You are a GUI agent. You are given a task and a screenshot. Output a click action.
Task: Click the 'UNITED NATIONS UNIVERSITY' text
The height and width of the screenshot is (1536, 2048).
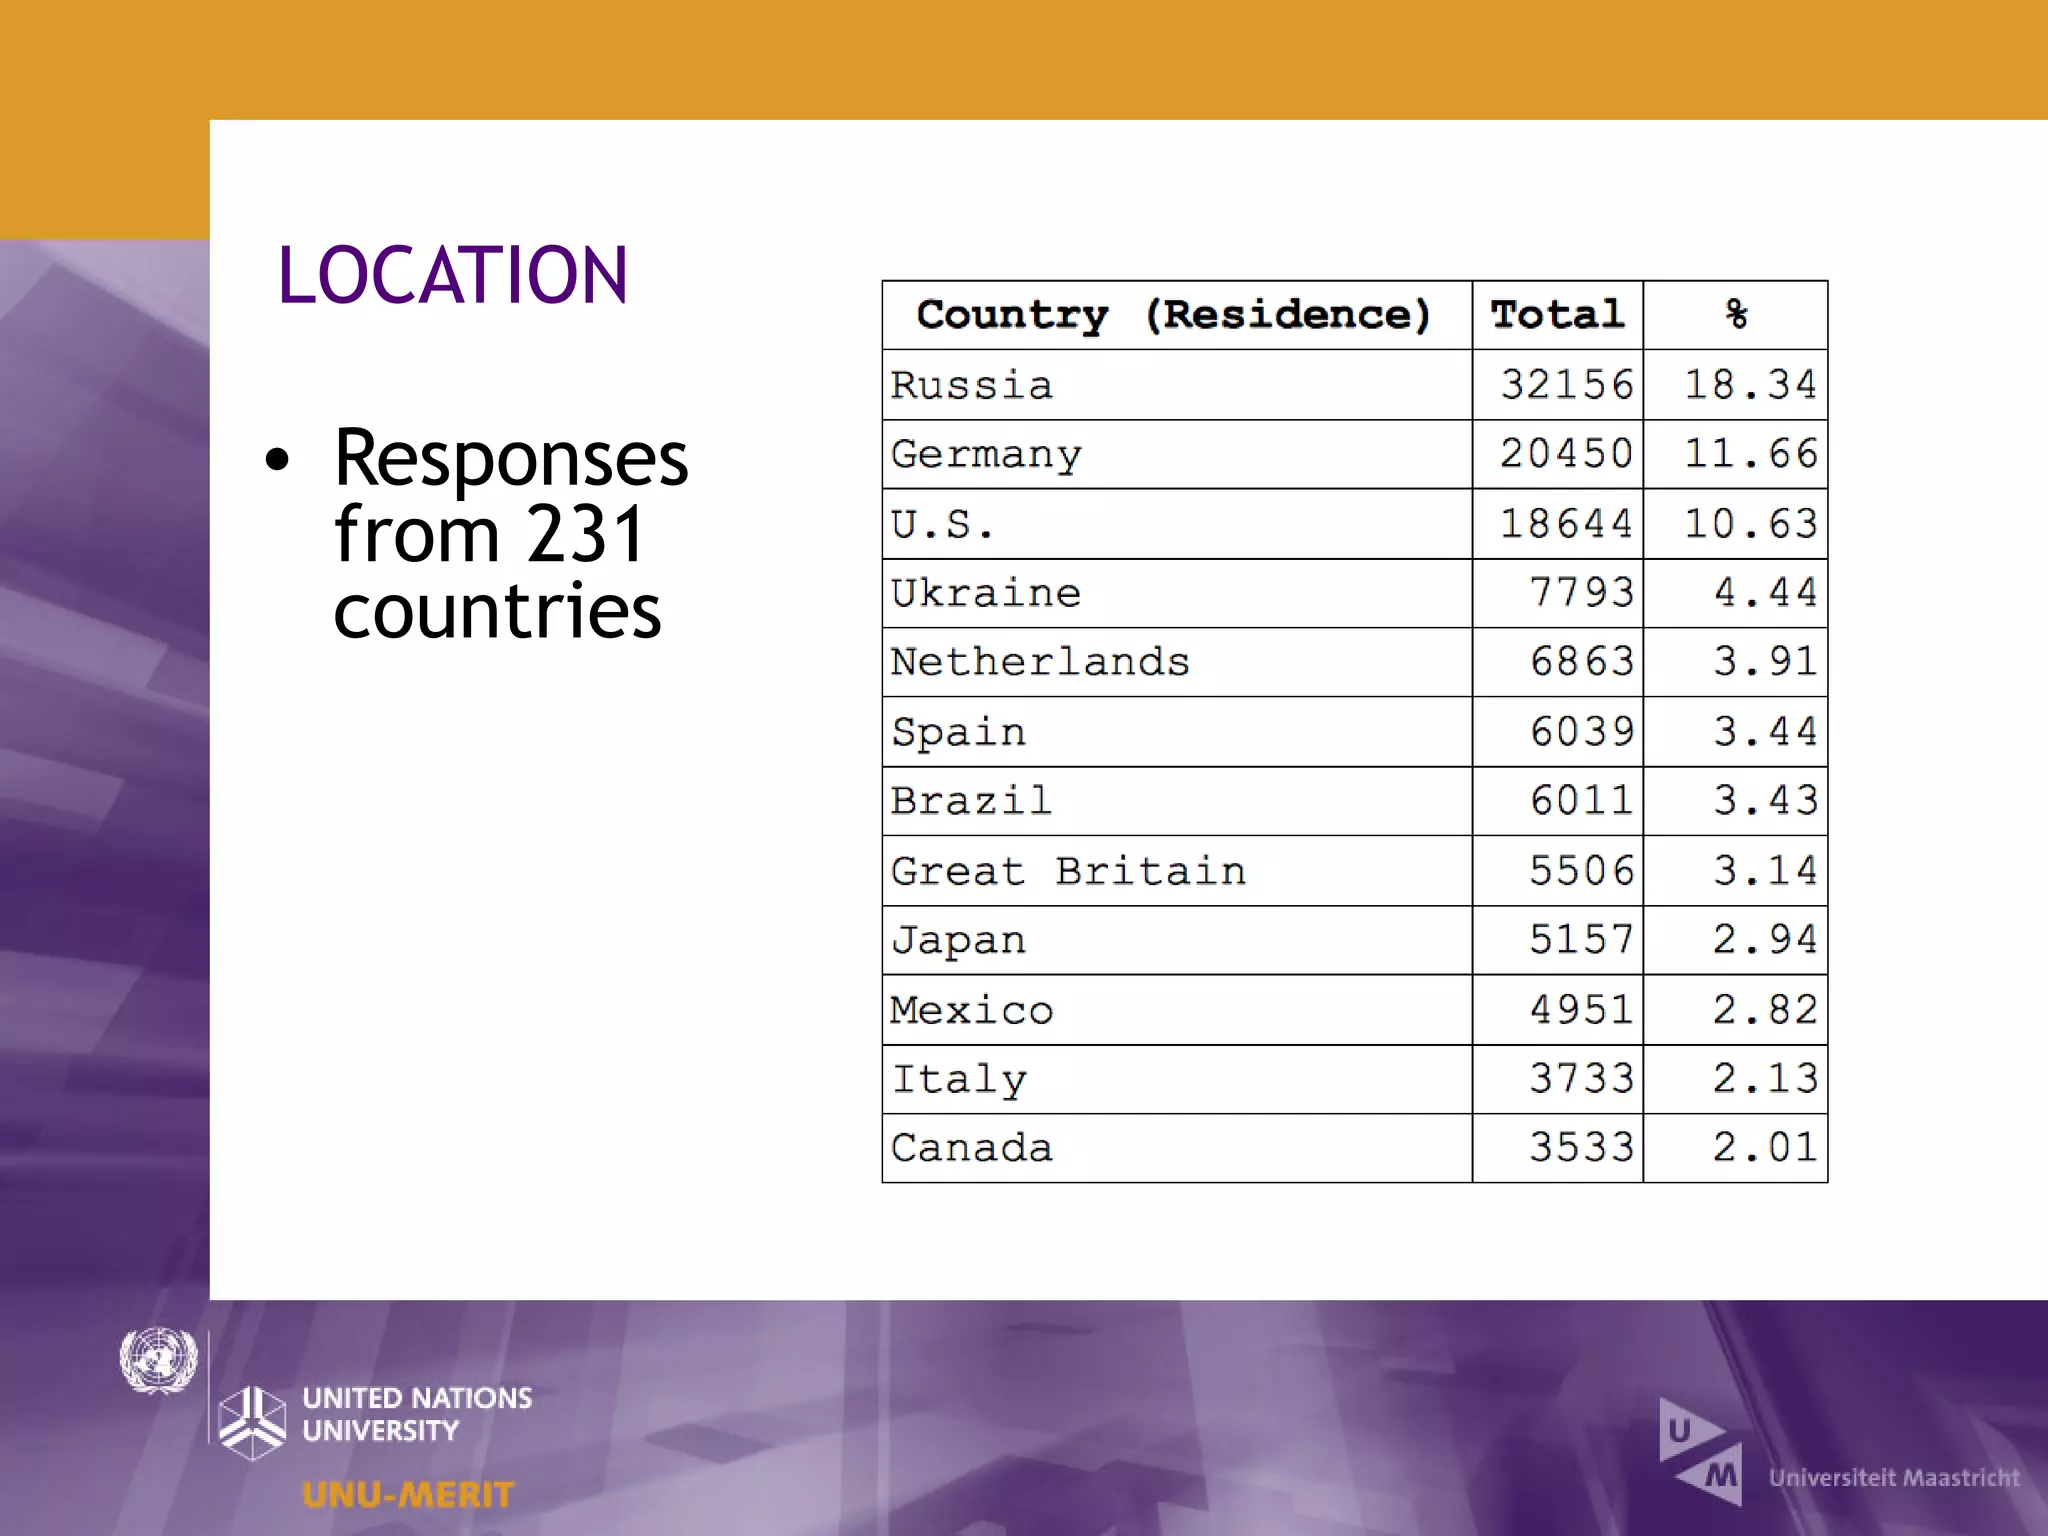(x=417, y=1414)
